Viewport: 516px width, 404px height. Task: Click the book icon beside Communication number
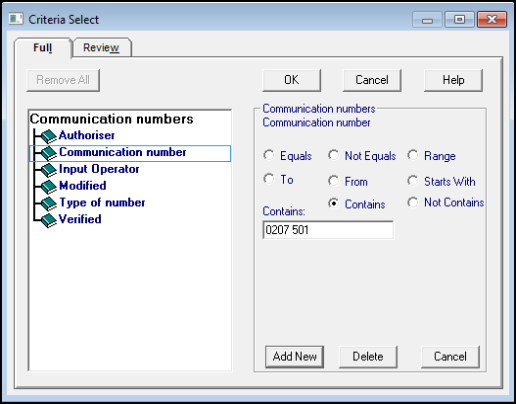coord(49,153)
